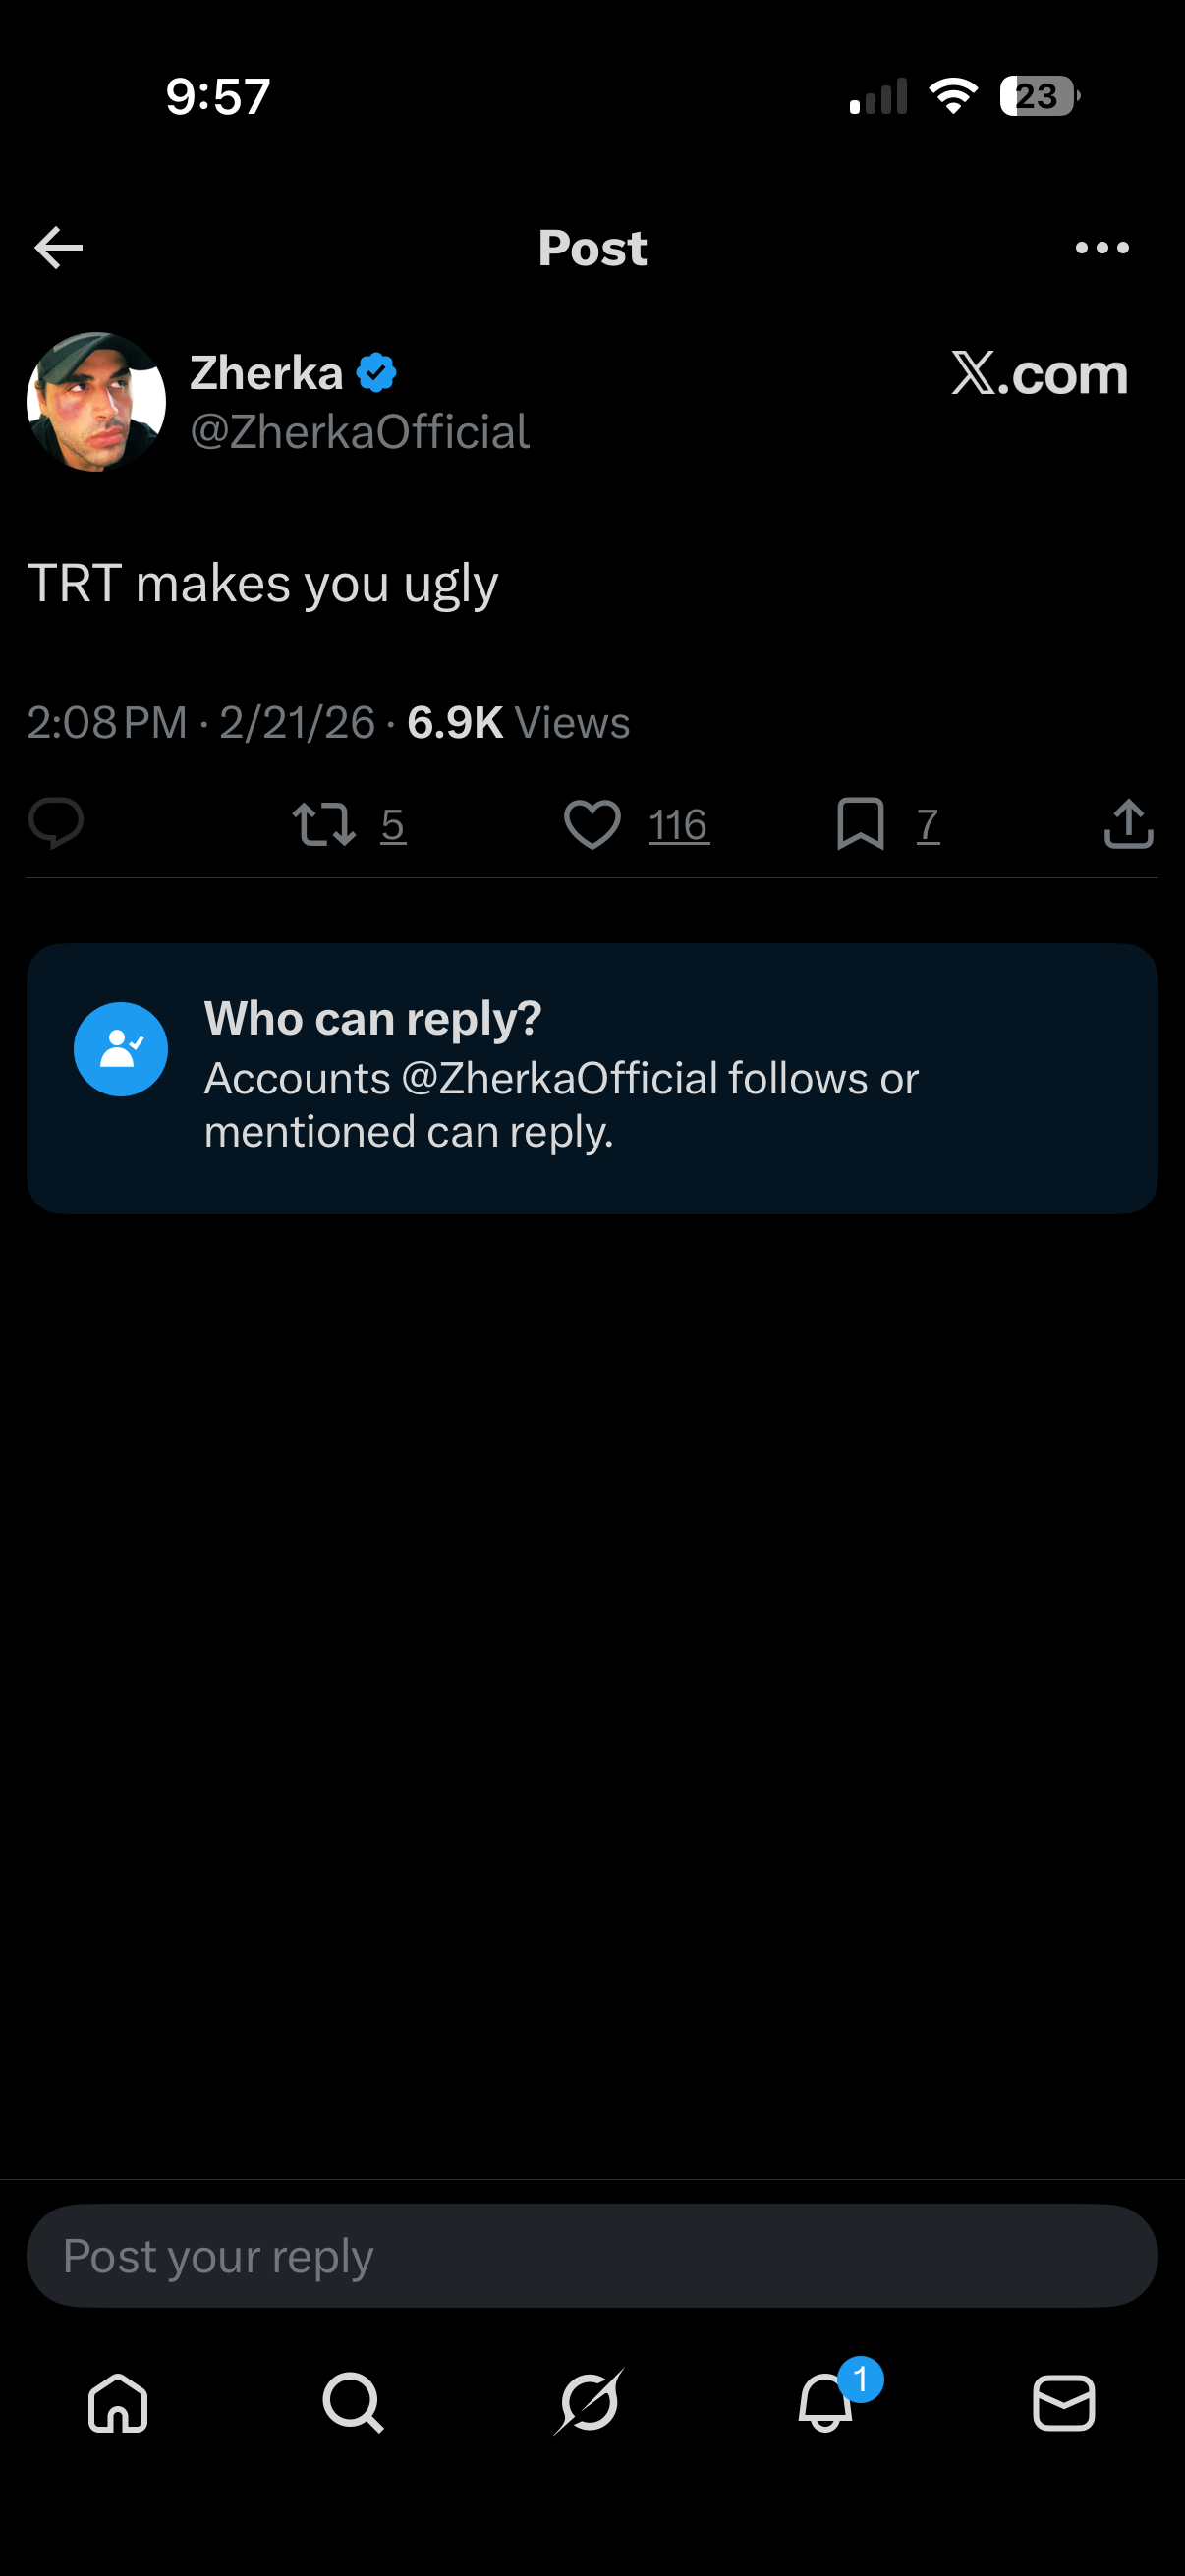Tap the X.com label
This screenshot has height=2576, width=1185.
(1040, 373)
